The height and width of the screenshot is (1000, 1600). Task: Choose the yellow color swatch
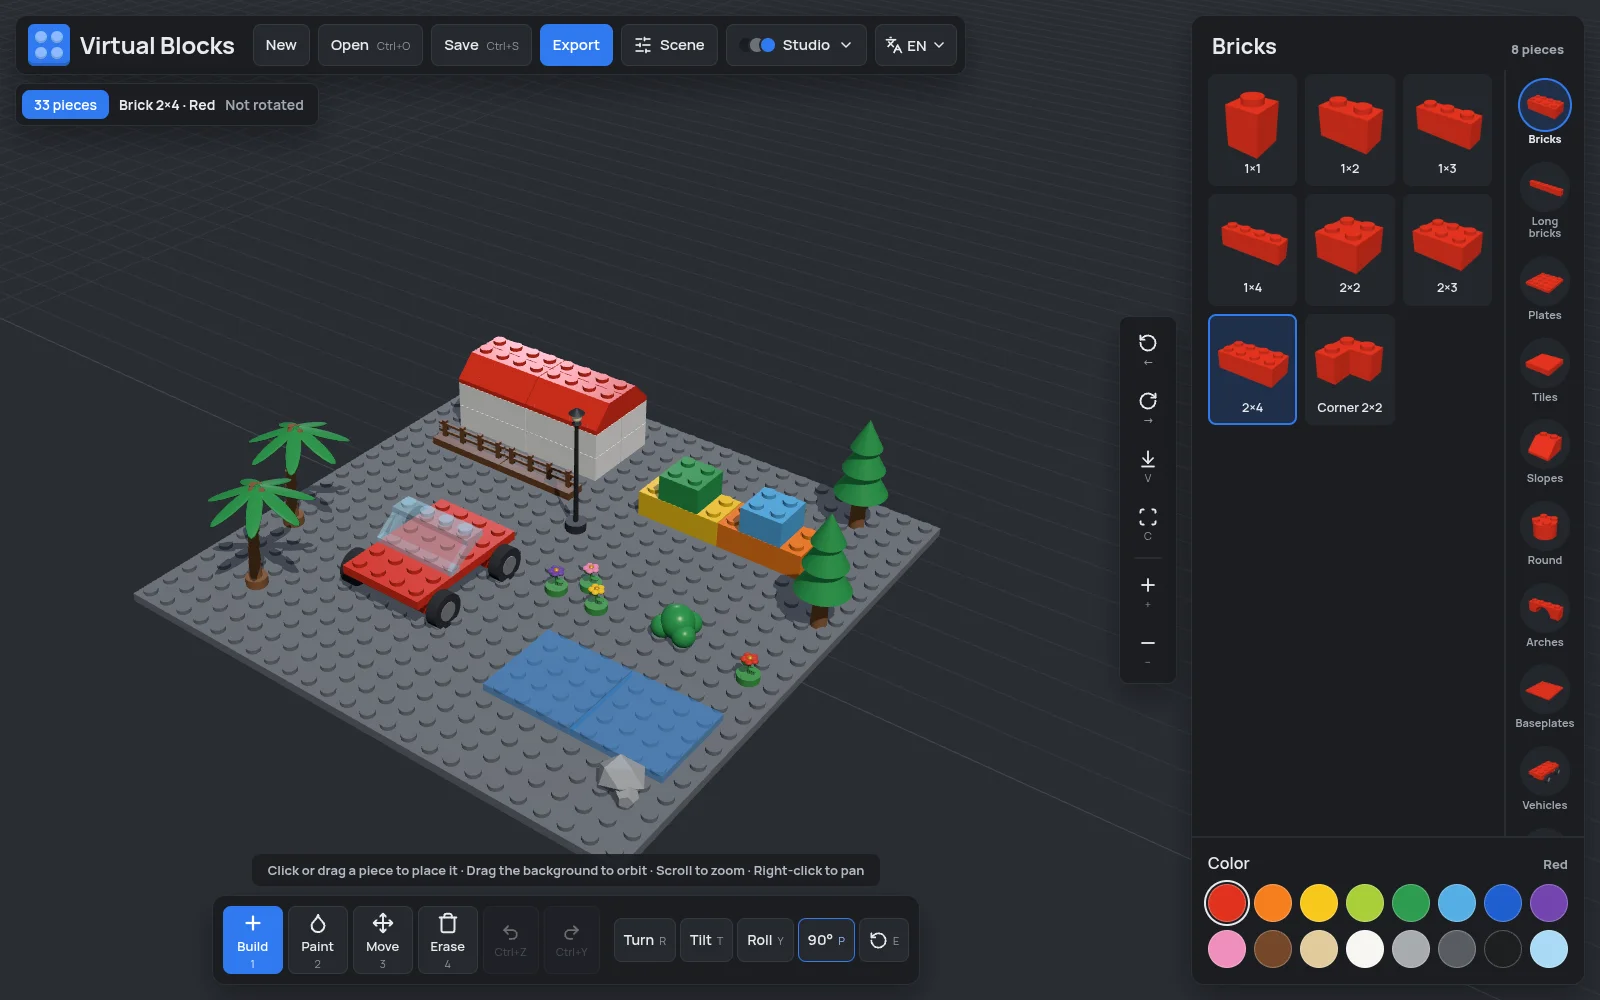coord(1319,903)
